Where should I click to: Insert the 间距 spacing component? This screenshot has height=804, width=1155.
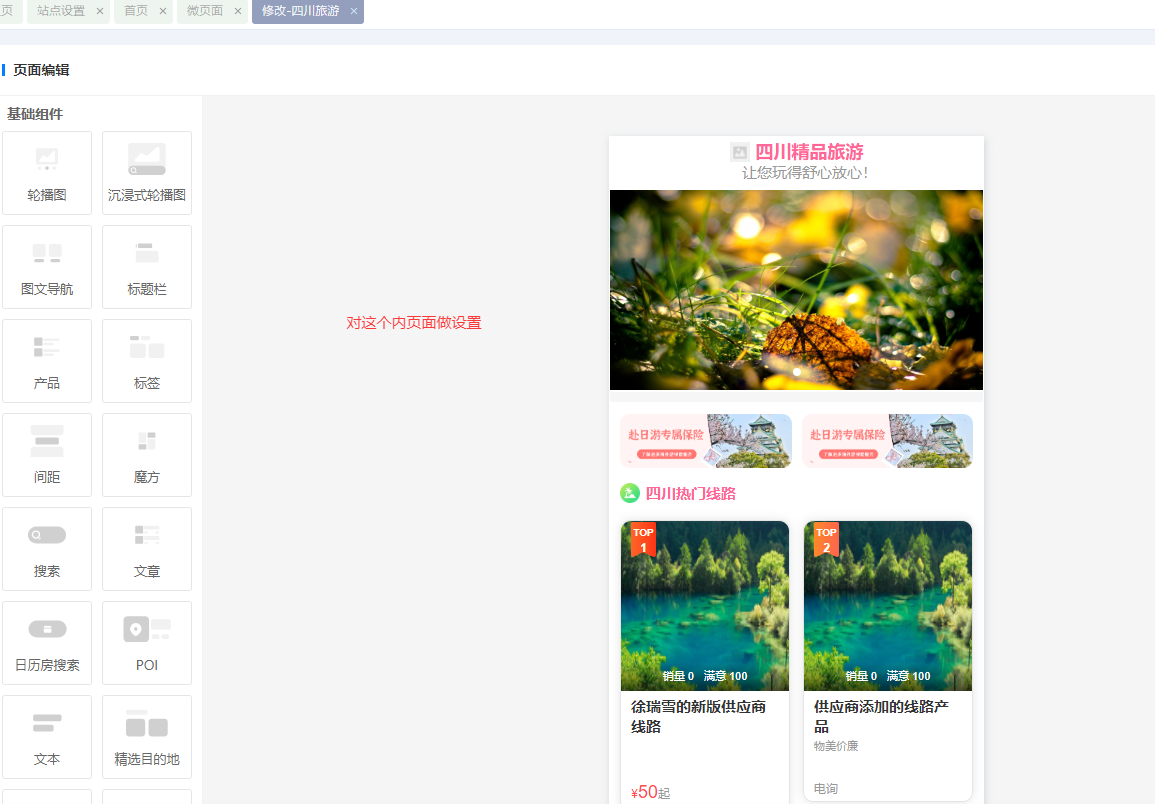(x=47, y=454)
